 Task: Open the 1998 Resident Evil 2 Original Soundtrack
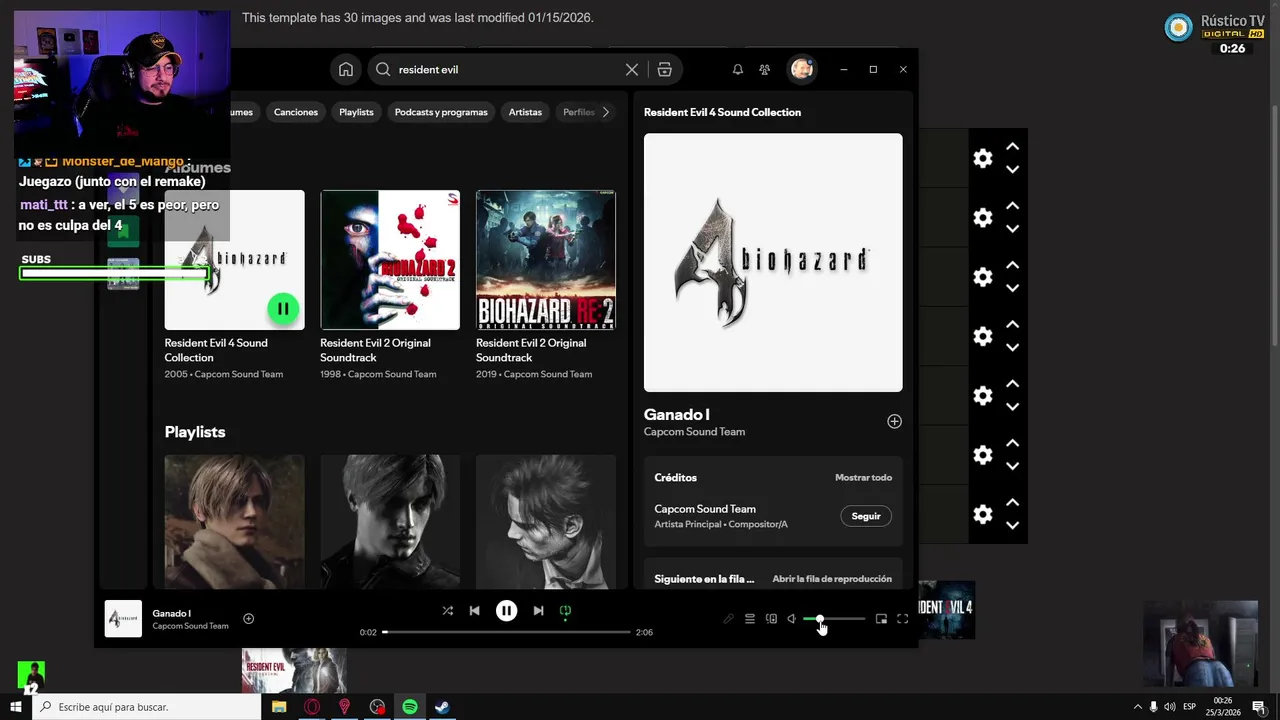pos(375,350)
